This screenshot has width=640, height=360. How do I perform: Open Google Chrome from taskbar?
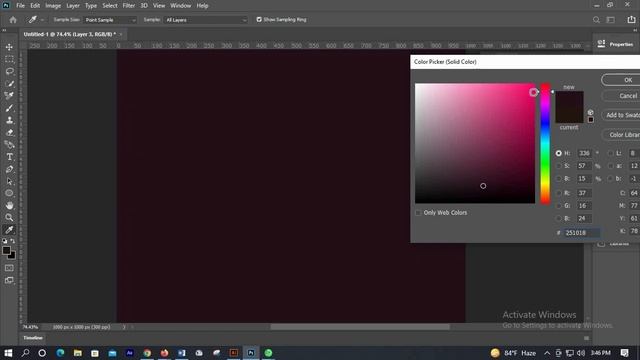147,353
